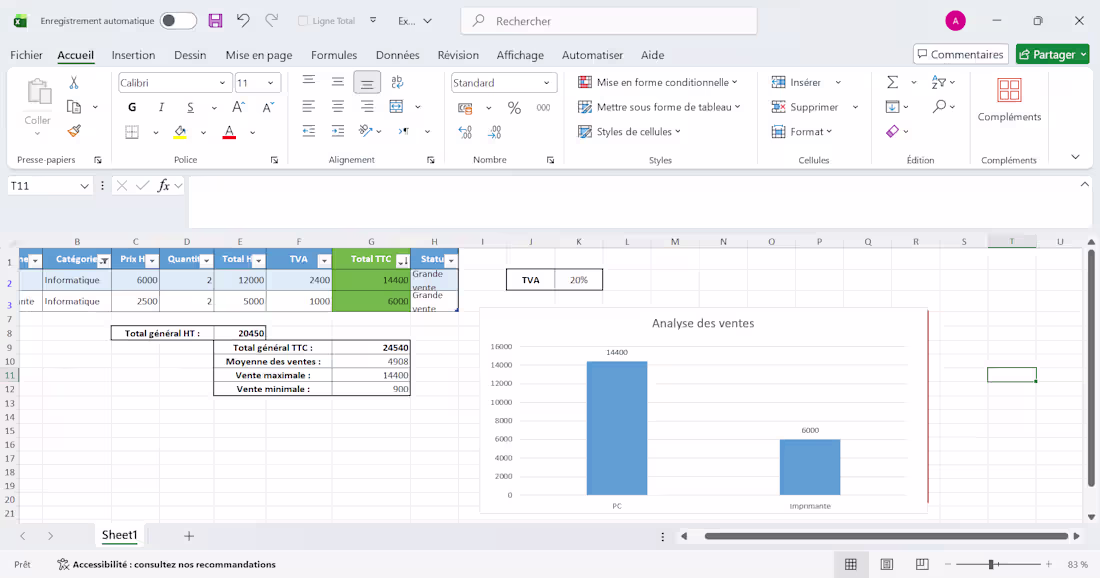1100x578 pixels.
Task: Click the Copy icon
Action: click(x=74, y=107)
